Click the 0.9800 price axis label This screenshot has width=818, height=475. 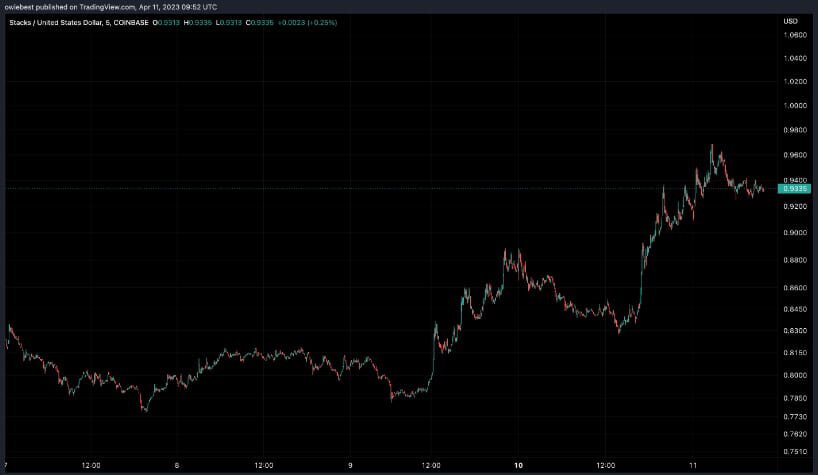tap(795, 130)
